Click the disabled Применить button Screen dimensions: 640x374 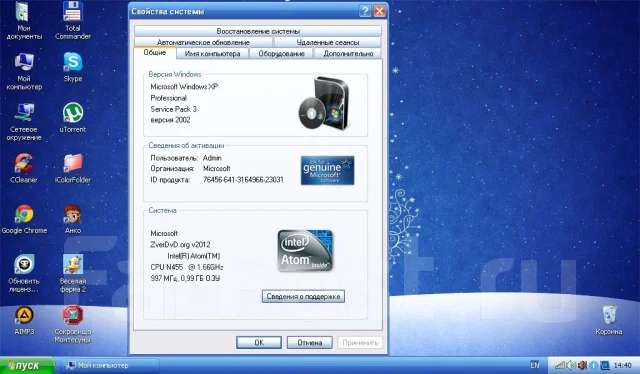[360, 343]
